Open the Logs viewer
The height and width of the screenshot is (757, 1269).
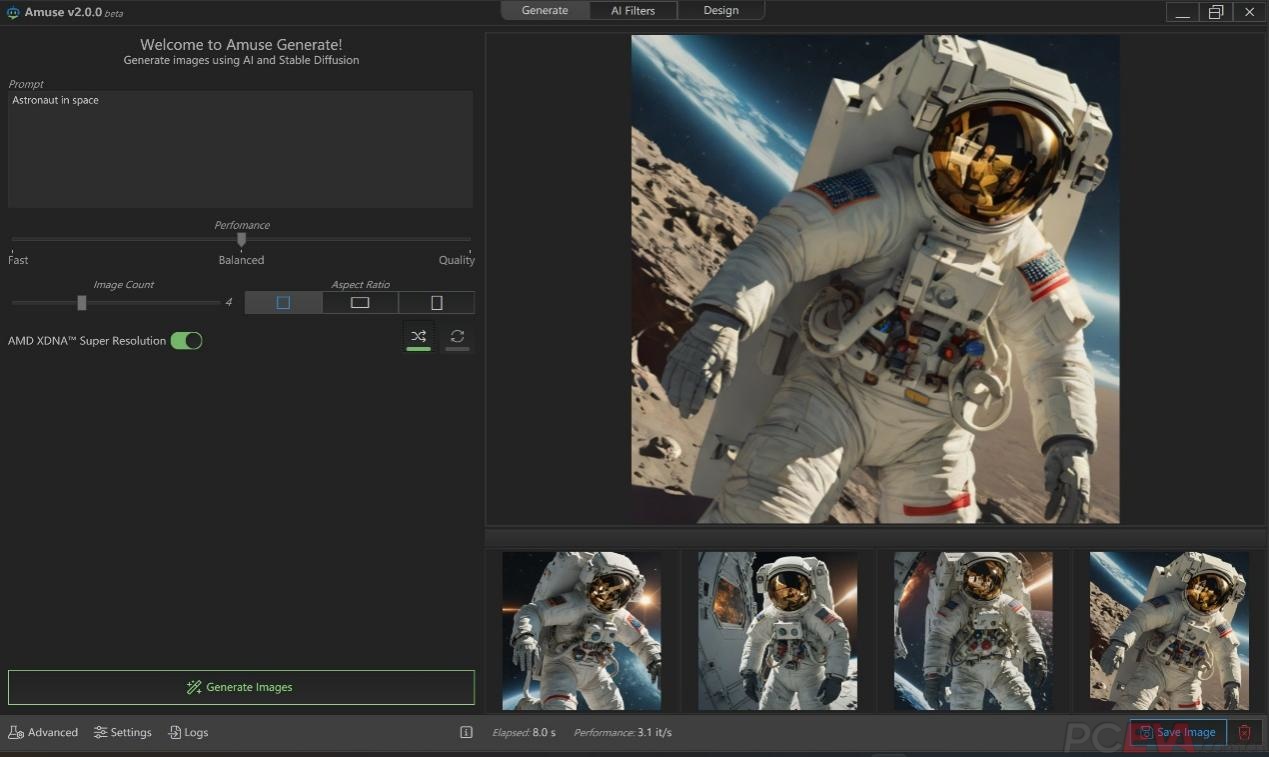(x=188, y=732)
